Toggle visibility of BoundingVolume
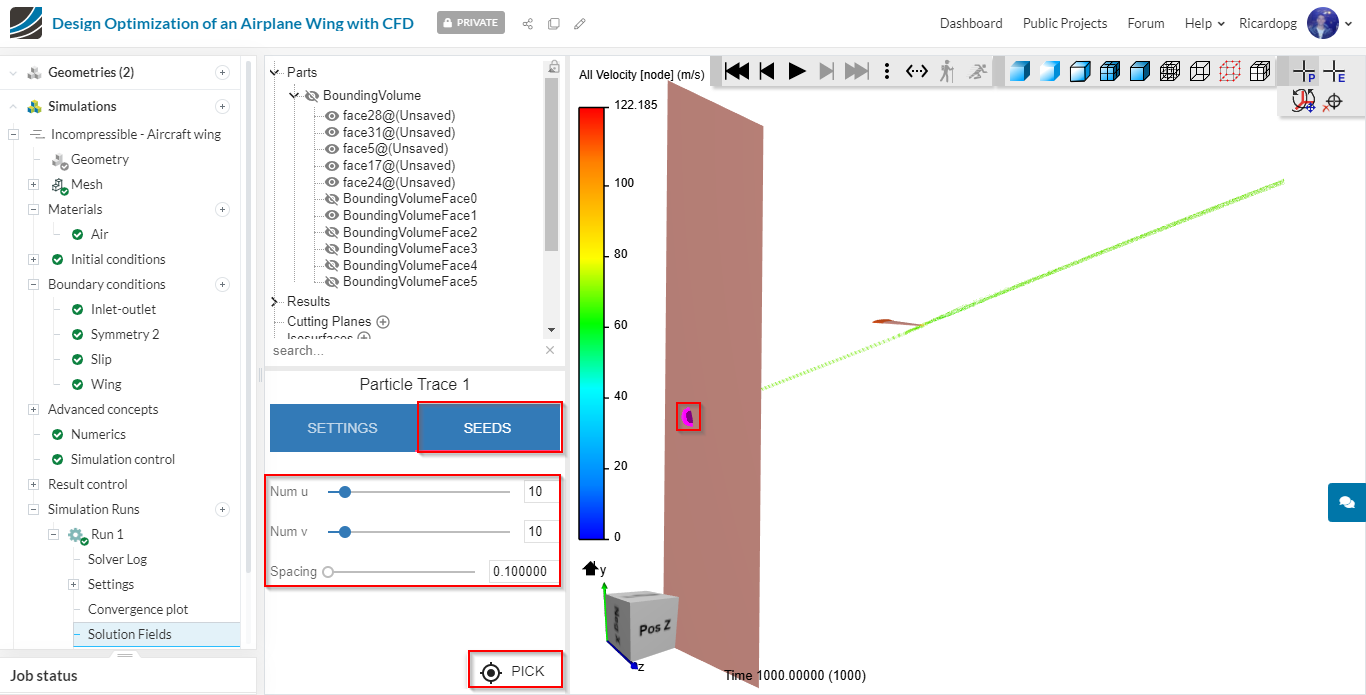 pos(311,96)
